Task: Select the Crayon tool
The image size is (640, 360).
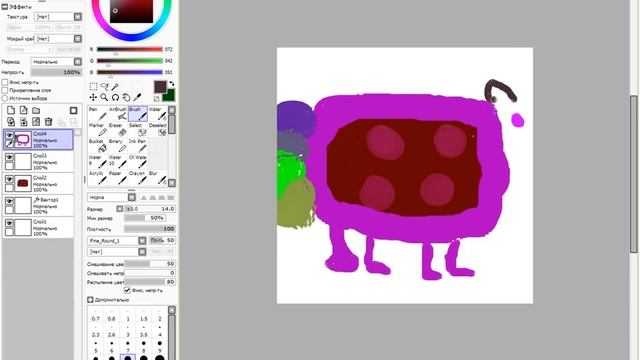Action: click(x=138, y=178)
